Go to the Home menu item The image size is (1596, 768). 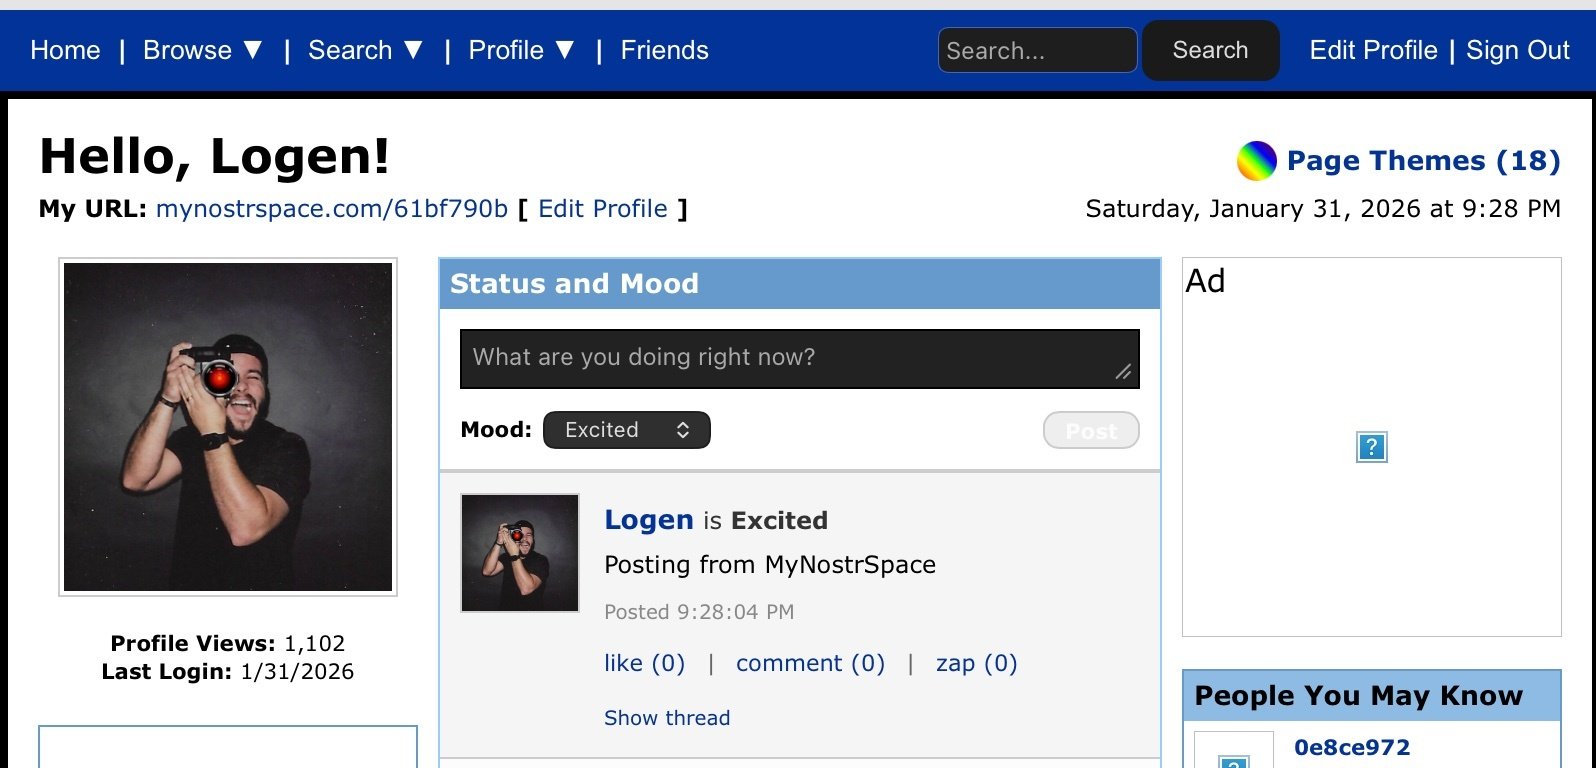pos(65,50)
